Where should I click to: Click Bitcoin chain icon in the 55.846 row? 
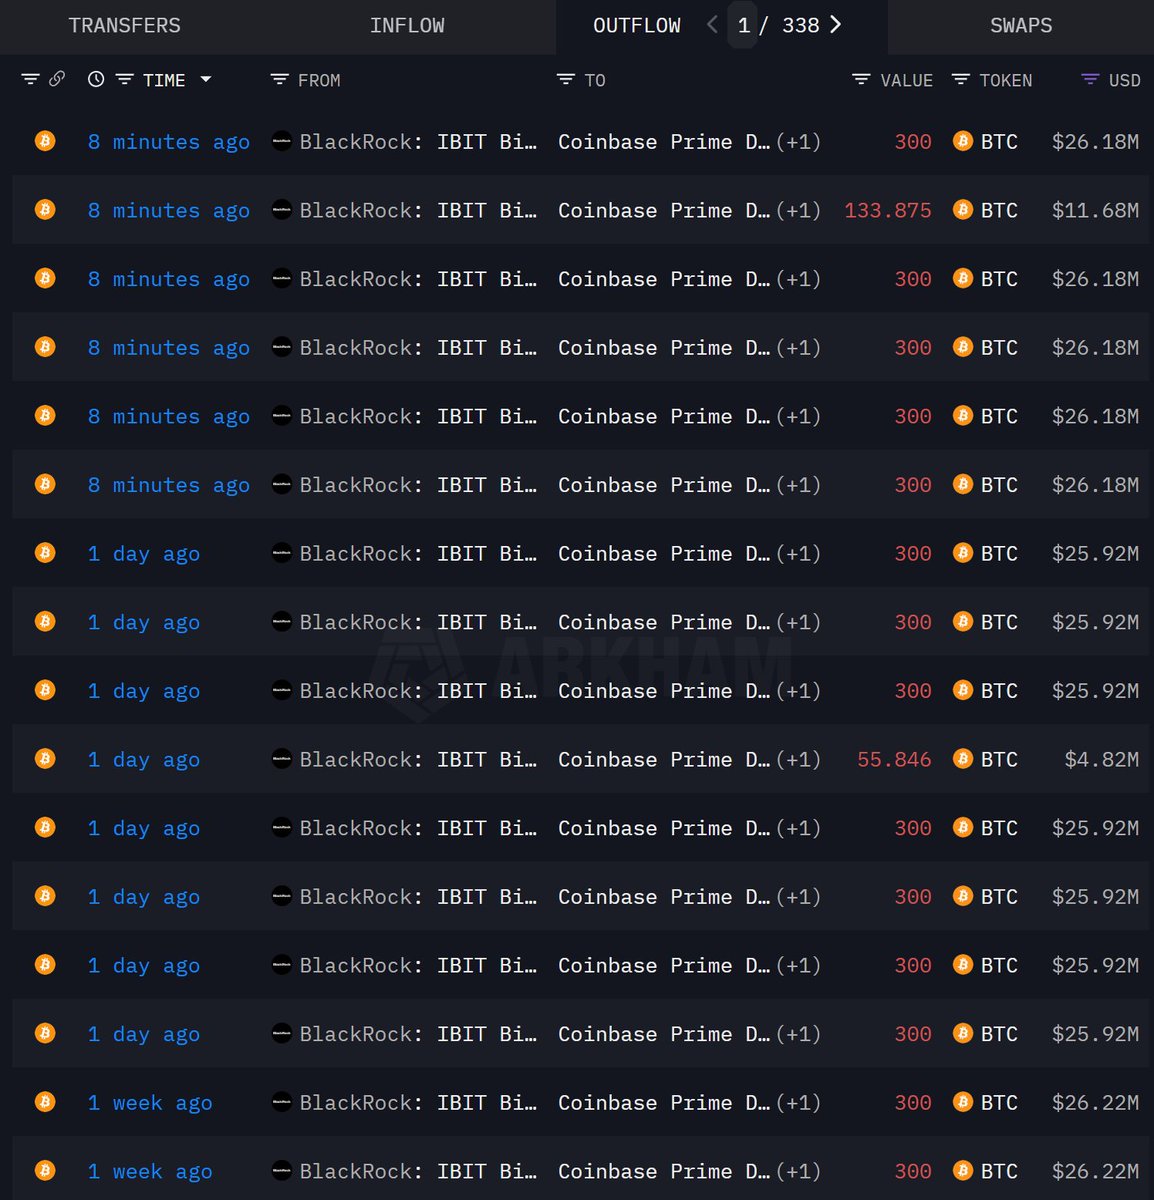(45, 759)
